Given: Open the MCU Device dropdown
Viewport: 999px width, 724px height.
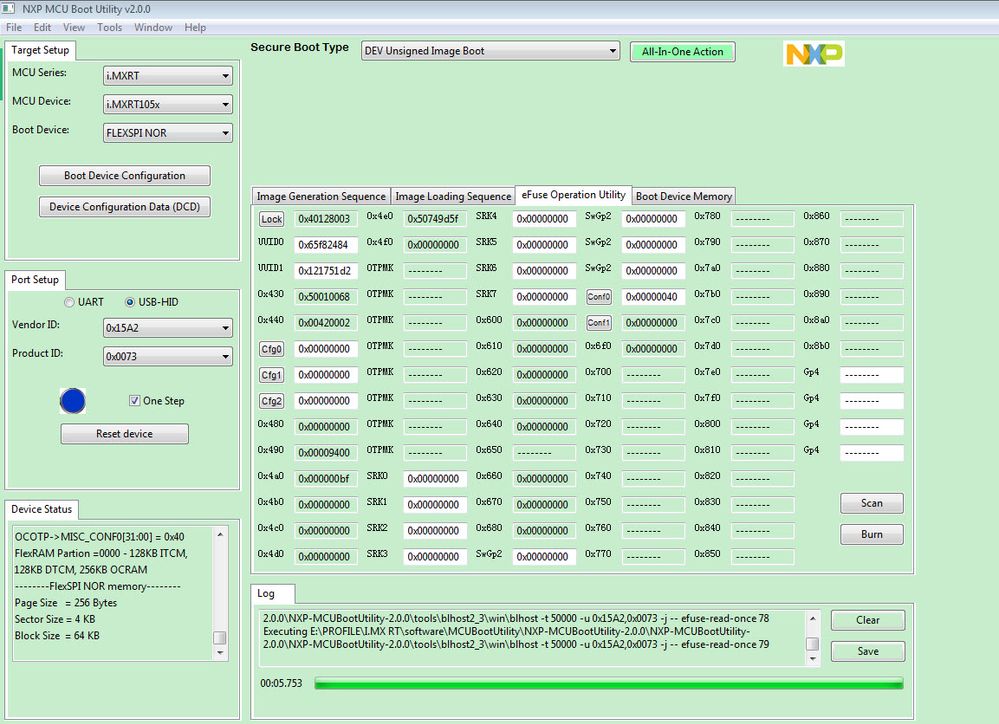Looking at the screenshot, I should pos(168,105).
